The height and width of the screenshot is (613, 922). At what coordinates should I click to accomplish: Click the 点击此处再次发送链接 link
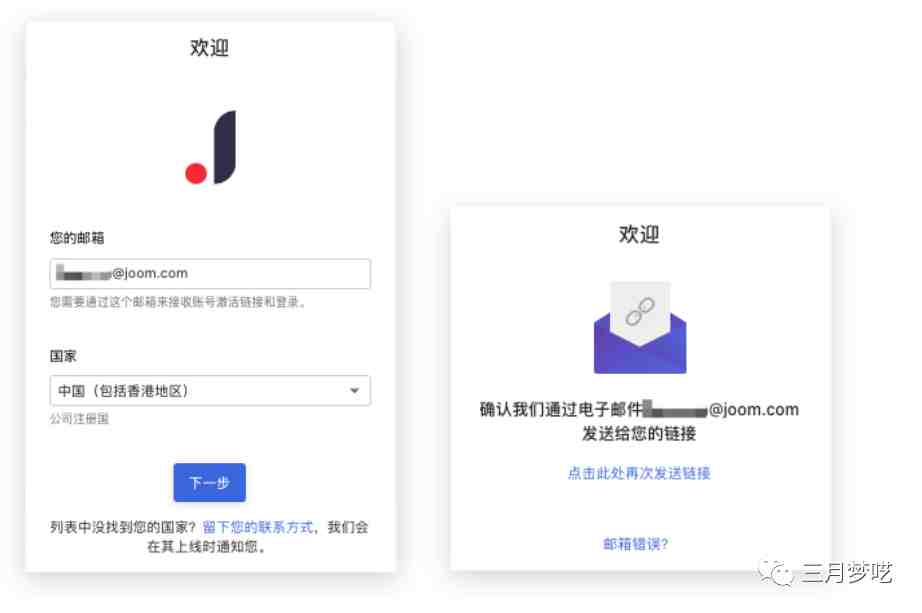pos(639,473)
